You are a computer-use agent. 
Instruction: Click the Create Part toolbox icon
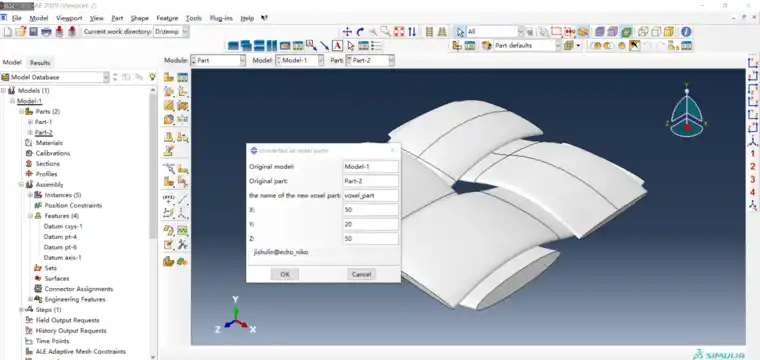169,78
